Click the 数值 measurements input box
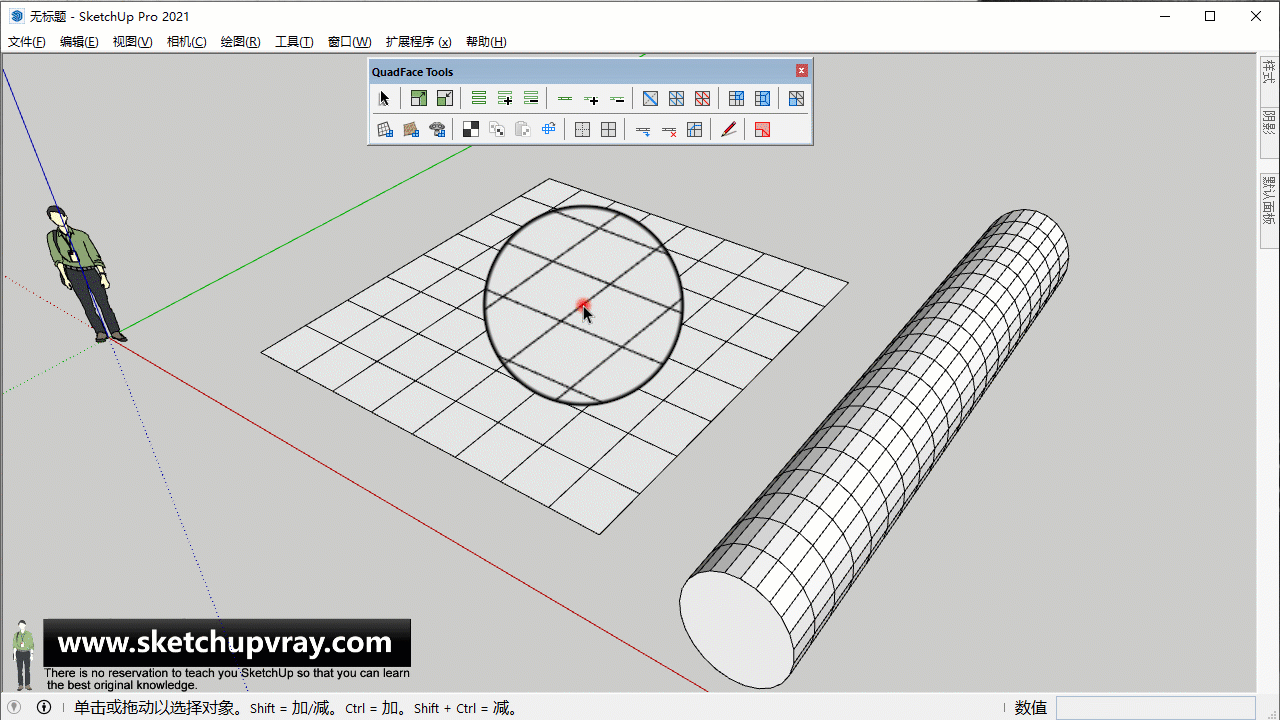The height and width of the screenshot is (720, 1280). click(x=1156, y=708)
